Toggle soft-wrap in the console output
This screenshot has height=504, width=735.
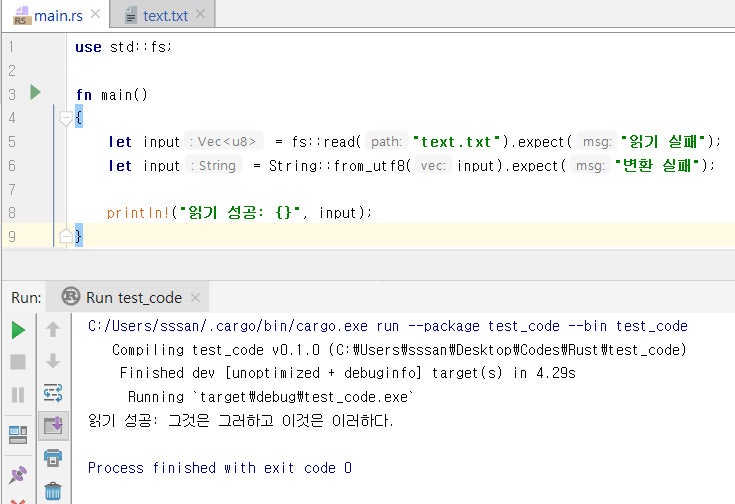pos(53,393)
